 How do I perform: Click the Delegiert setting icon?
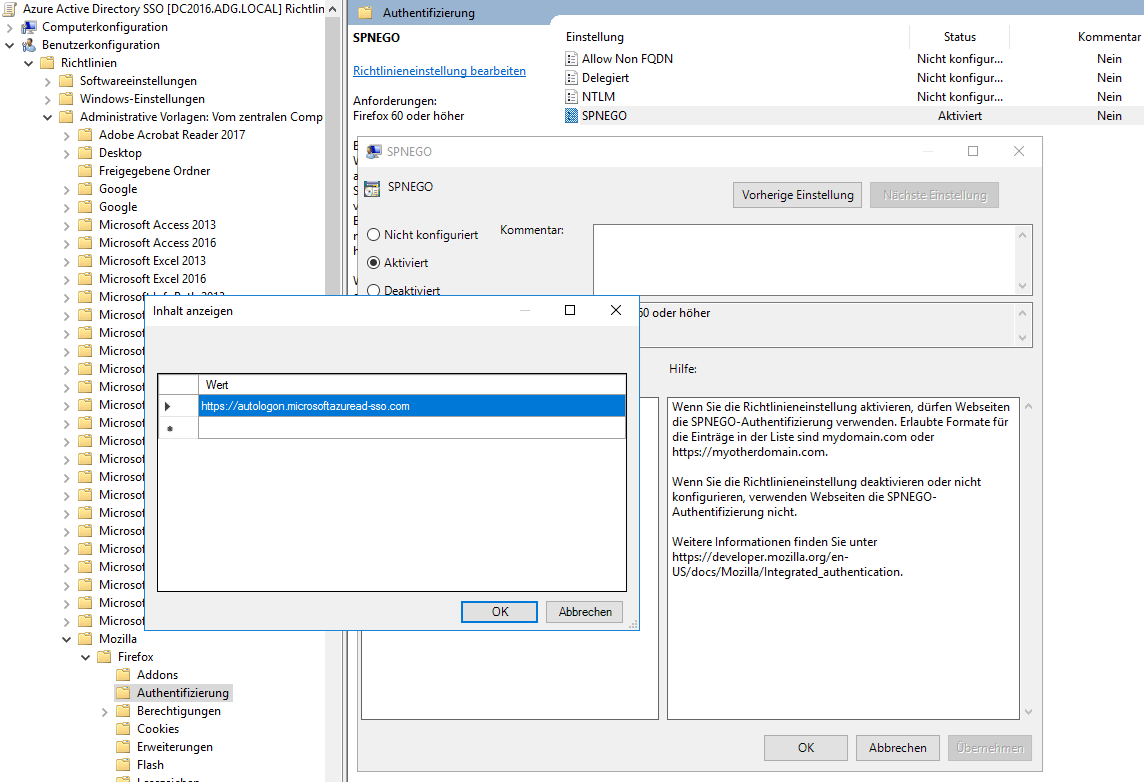(571, 77)
